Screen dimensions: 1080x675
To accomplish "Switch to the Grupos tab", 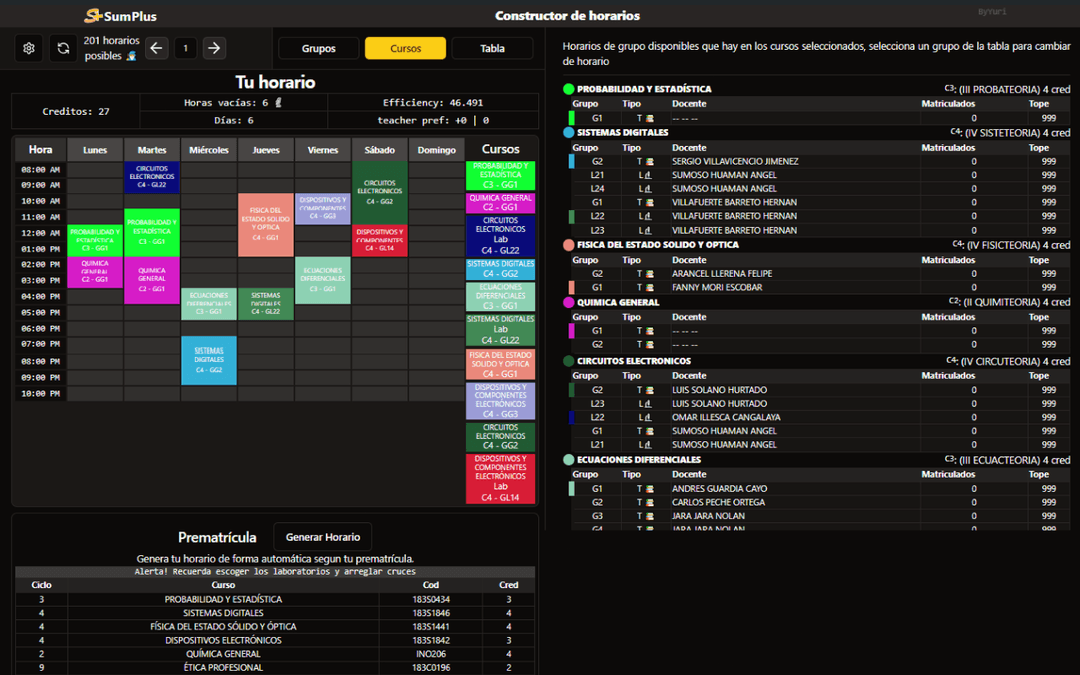I will click(x=318, y=48).
